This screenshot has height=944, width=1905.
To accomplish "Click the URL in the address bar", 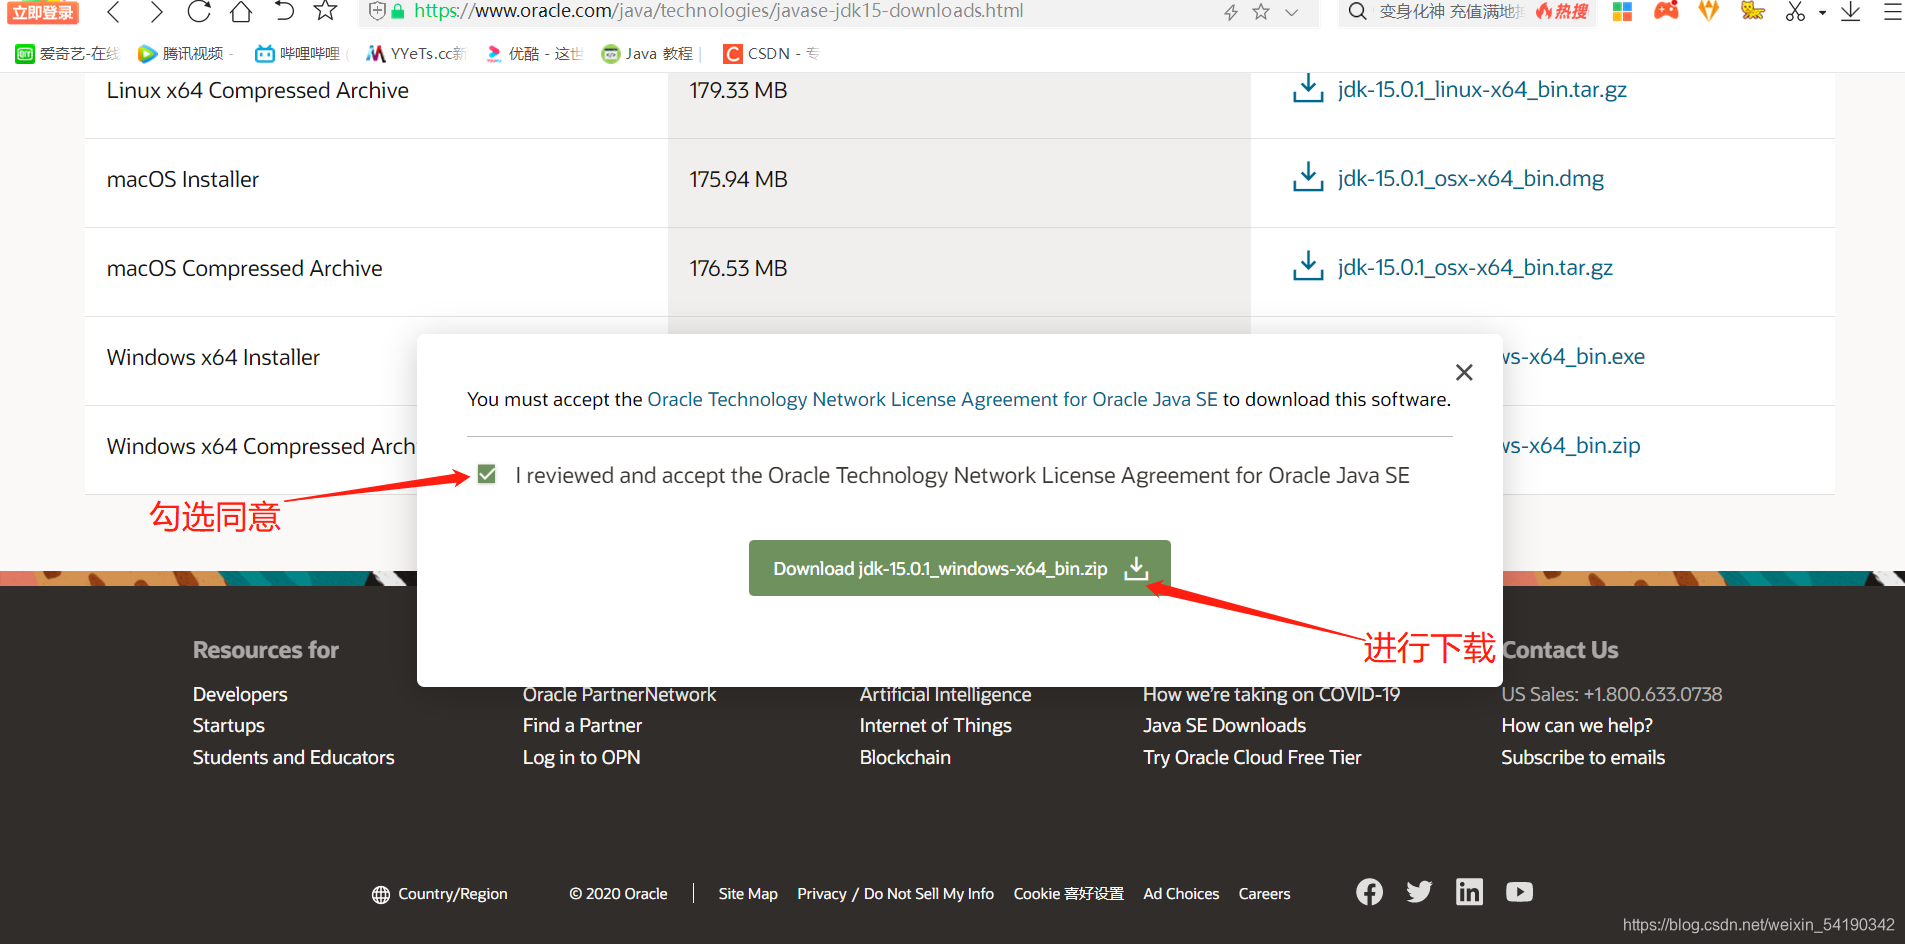I will pyautogui.click(x=718, y=11).
